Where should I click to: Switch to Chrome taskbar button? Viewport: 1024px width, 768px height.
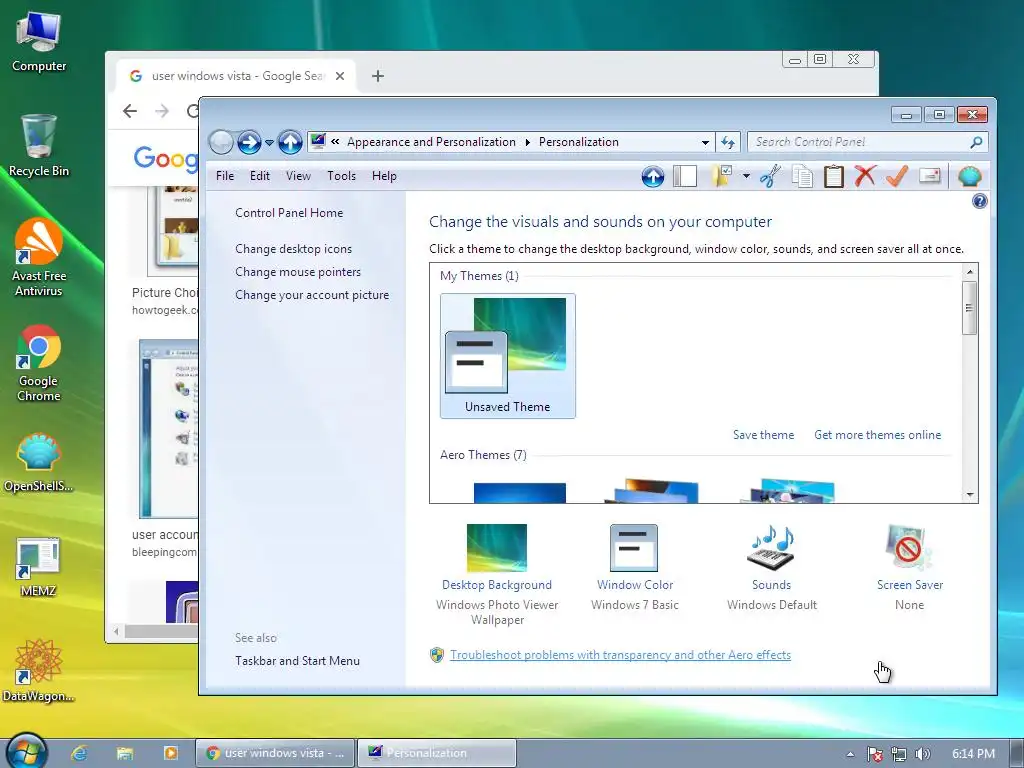275,753
